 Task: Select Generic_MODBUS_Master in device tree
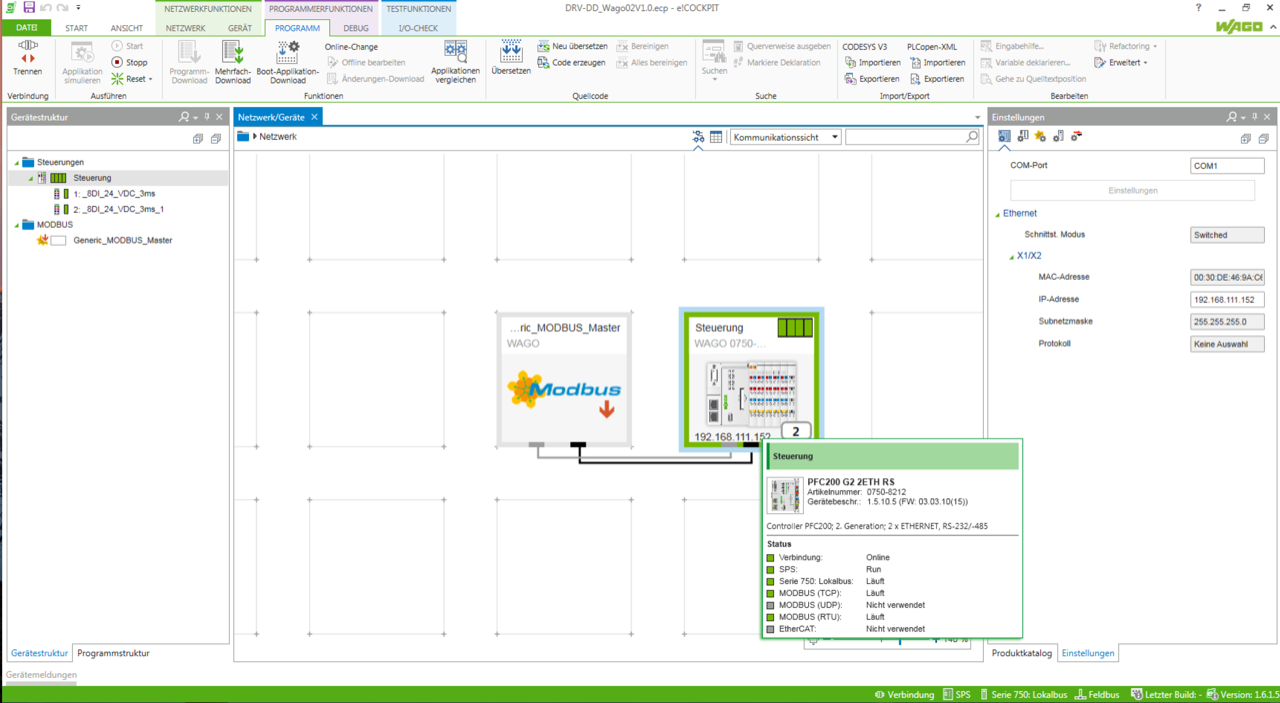click(122, 240)
